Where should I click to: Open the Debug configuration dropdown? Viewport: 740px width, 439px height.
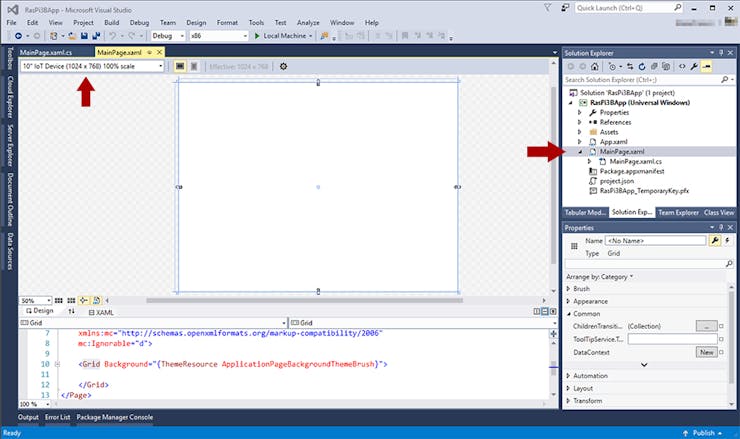click(168, 36)
